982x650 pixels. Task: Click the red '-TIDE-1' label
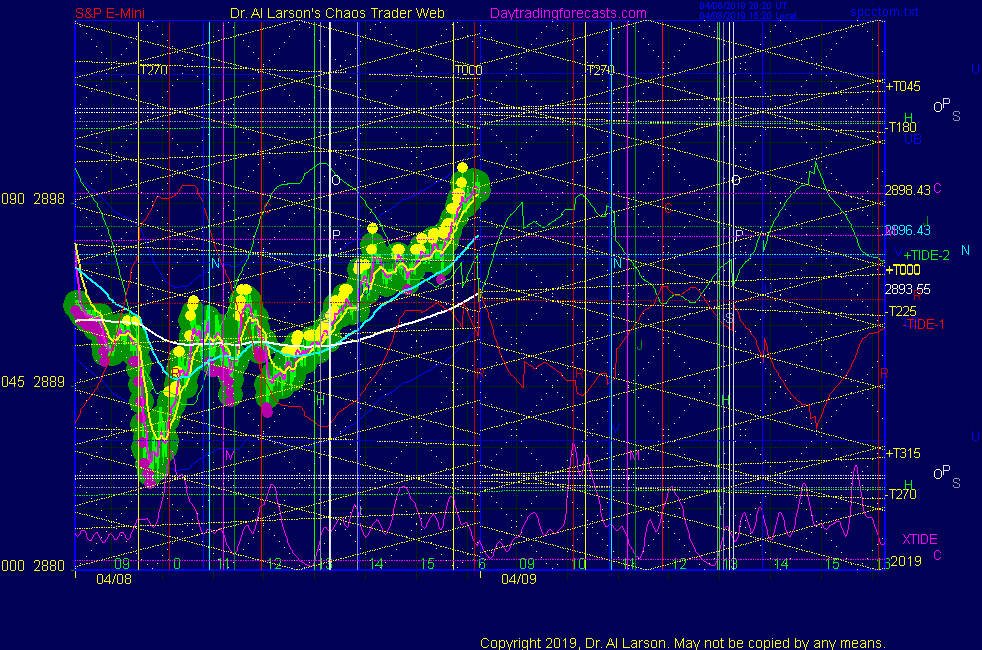[924, 324]
